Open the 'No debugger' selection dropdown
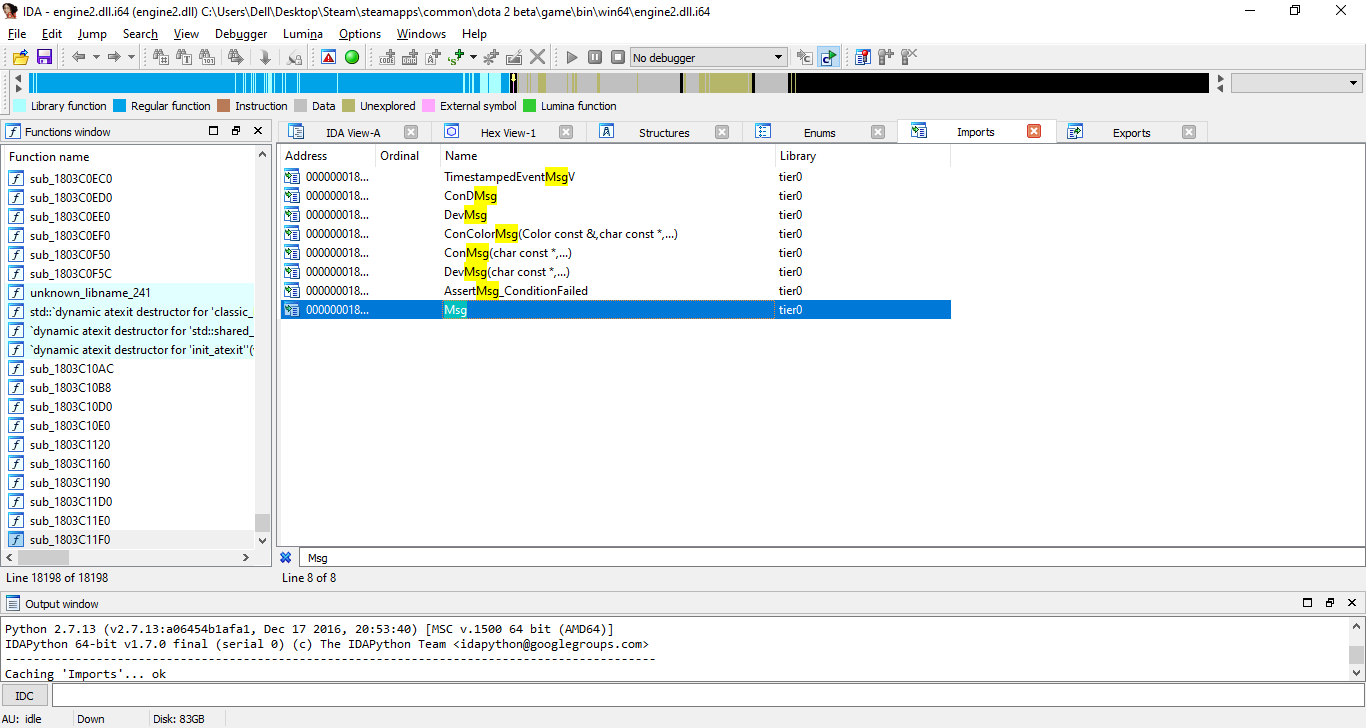The width and height of the screenshot is (1366, 728). click(708, 57)
